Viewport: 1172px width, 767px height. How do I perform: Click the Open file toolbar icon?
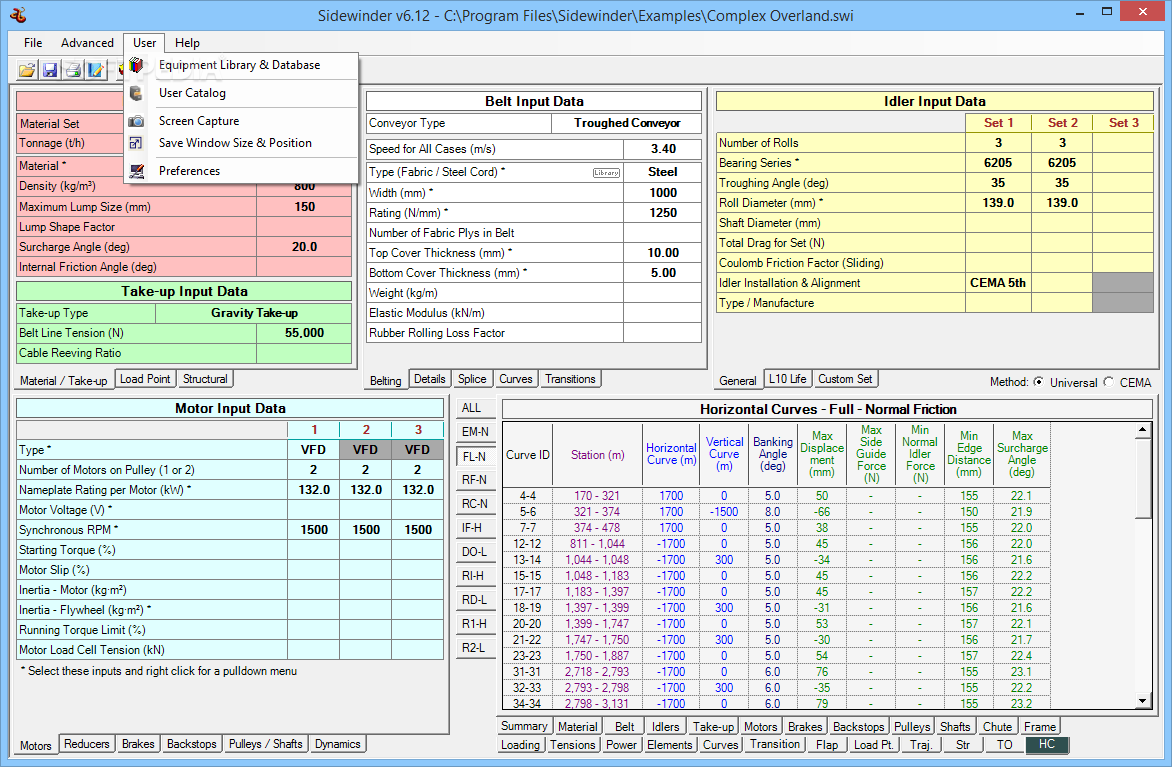27,69
